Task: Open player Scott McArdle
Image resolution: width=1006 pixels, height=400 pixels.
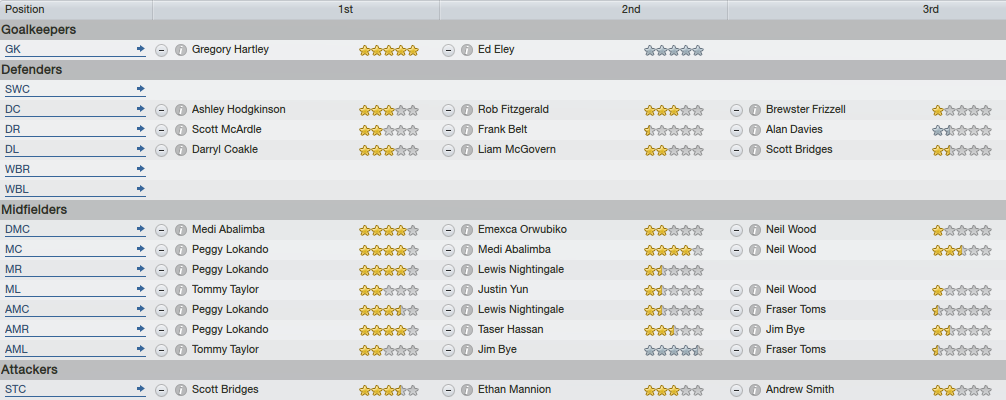Action: pyautogui.click(x=226, y=129)
